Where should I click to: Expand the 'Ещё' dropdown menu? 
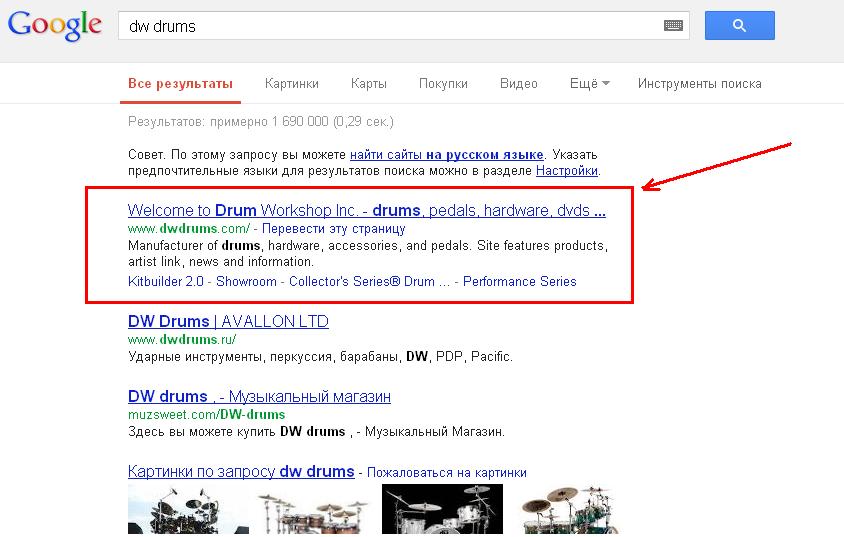589,83
